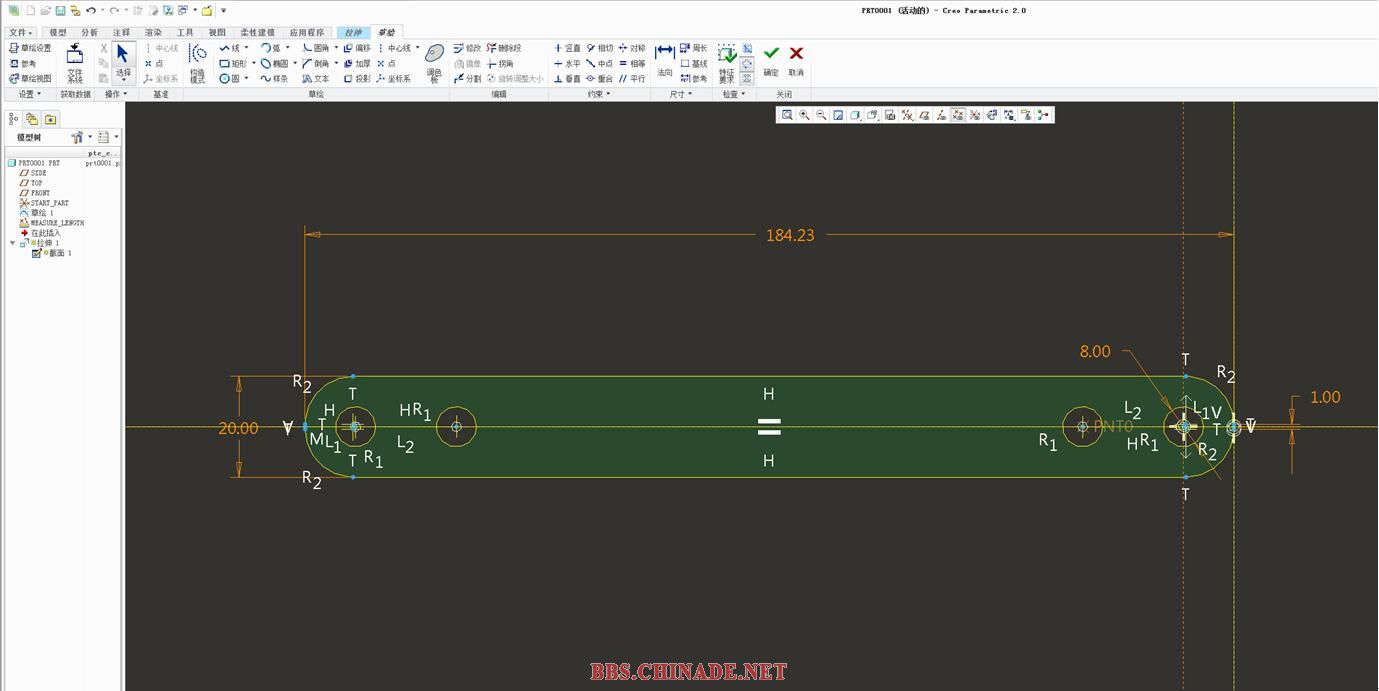Apply the 水平 horizontal constraint
This screenshot has height=691, width=1379.
(x=567, y=63)
